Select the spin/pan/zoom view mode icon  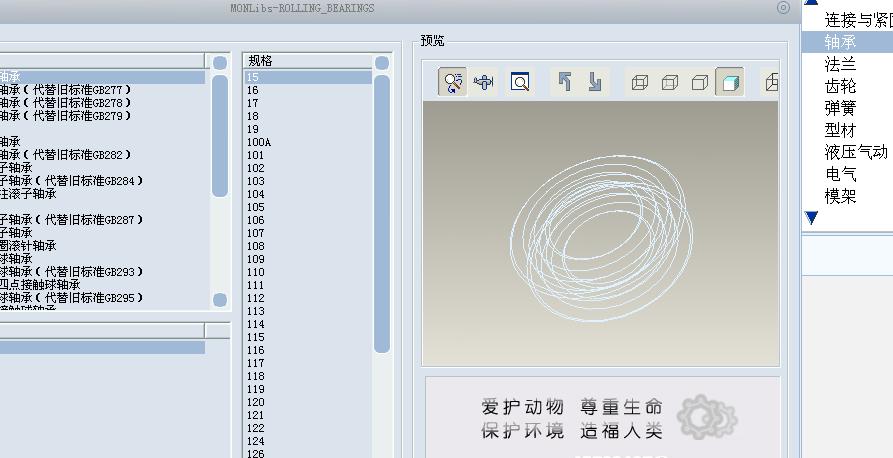point(453,82)
